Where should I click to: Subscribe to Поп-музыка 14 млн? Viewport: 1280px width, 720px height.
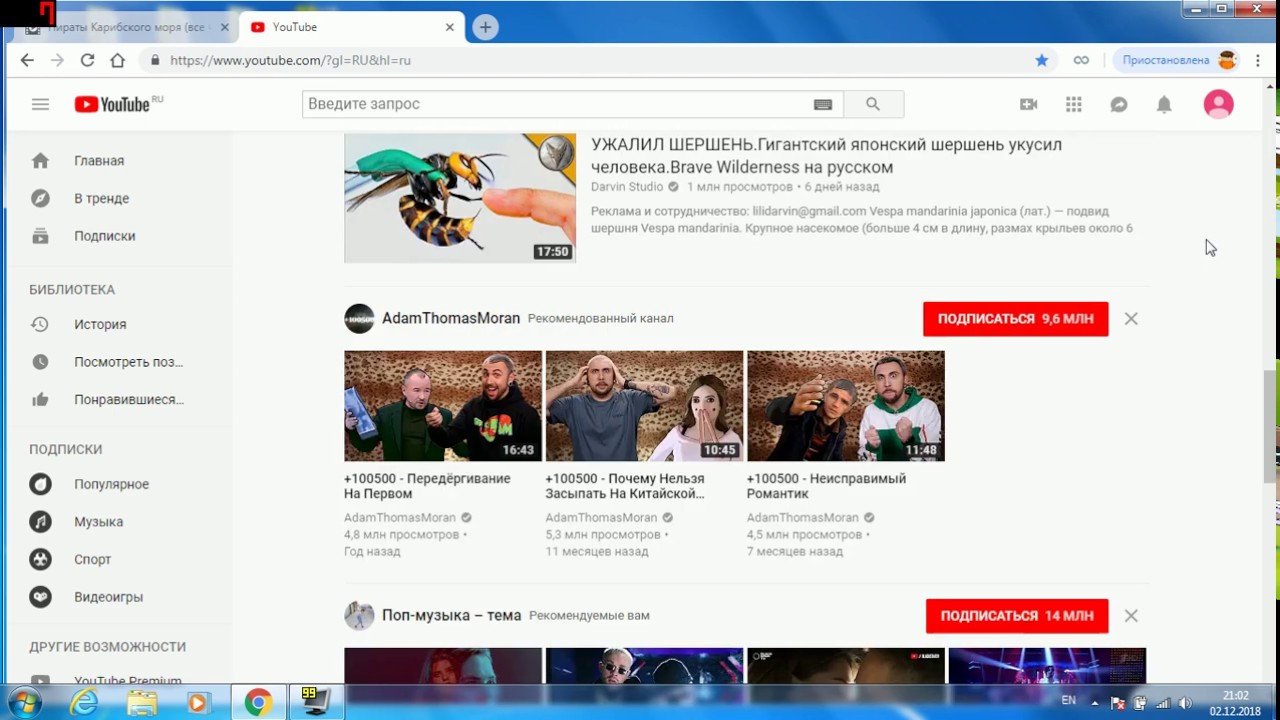pos(1017,616)
